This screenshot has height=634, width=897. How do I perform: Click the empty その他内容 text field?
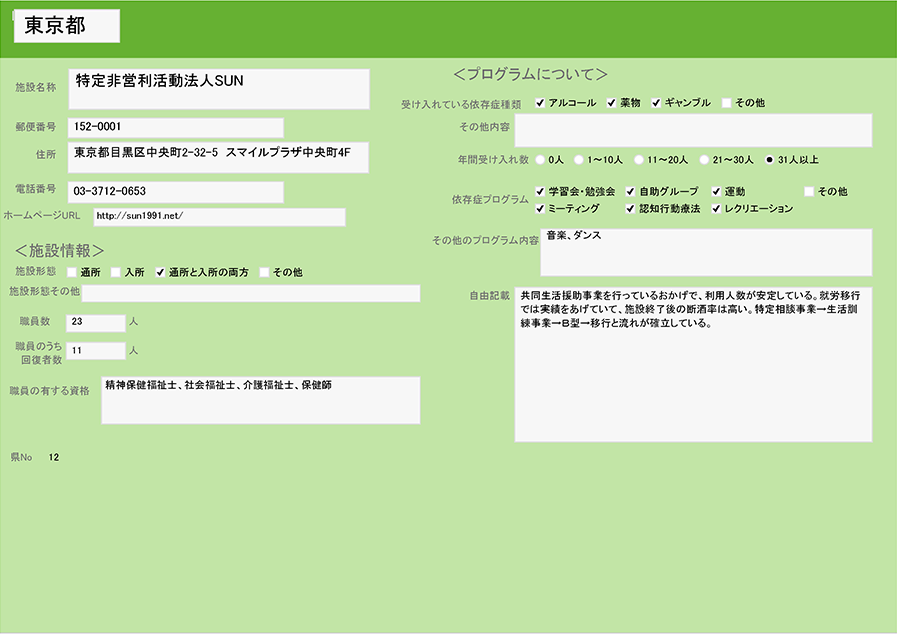point(693,130)
